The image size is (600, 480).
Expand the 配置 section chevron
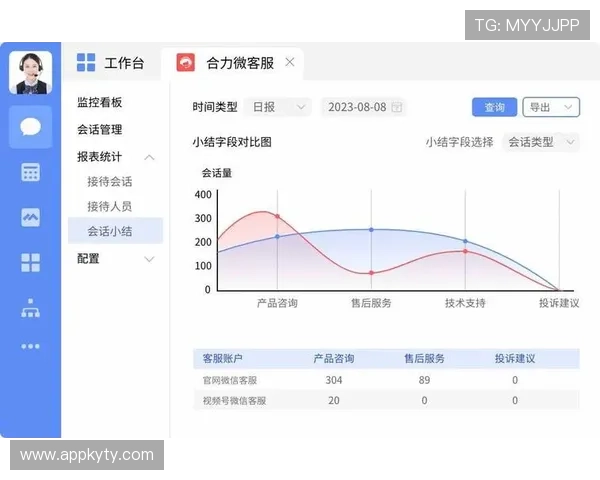point(150,259)
